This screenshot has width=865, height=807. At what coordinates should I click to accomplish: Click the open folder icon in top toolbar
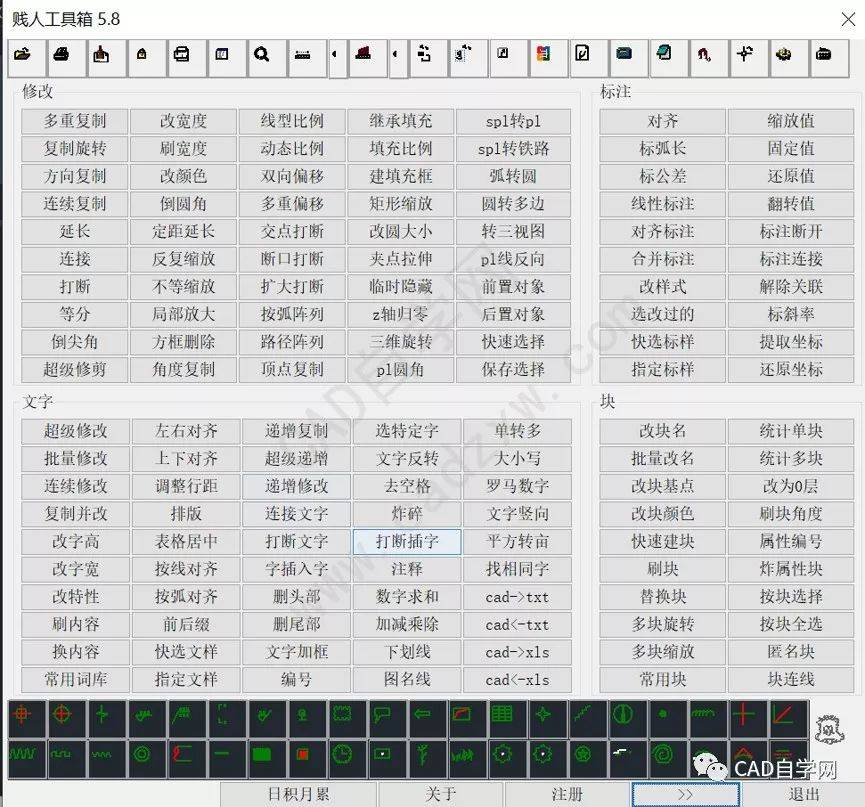point(22,56)
